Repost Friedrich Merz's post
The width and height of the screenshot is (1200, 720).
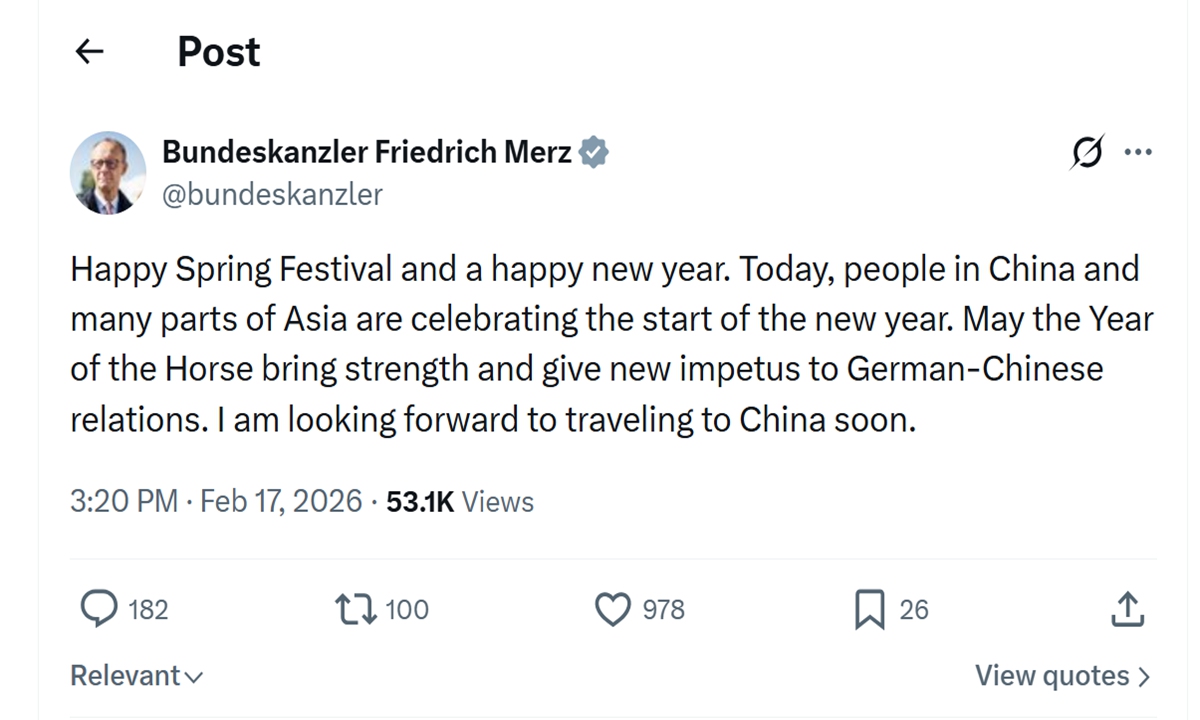(354, 608)
